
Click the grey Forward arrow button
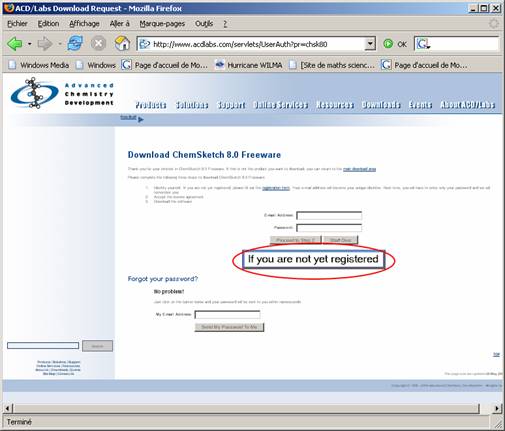pos(45,44)
